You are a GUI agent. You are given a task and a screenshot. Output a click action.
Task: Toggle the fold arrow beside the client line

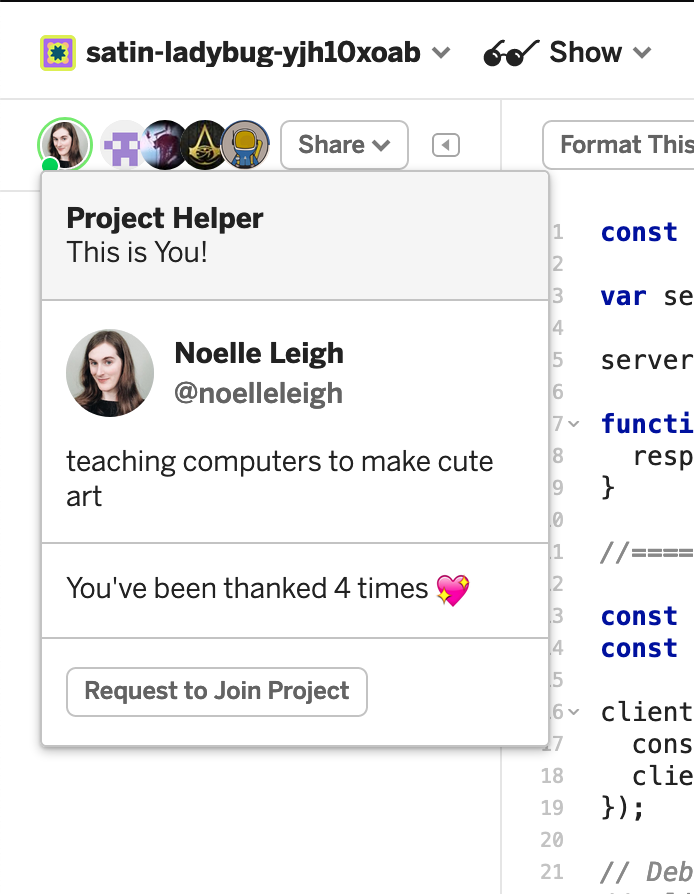coord(574,712)
